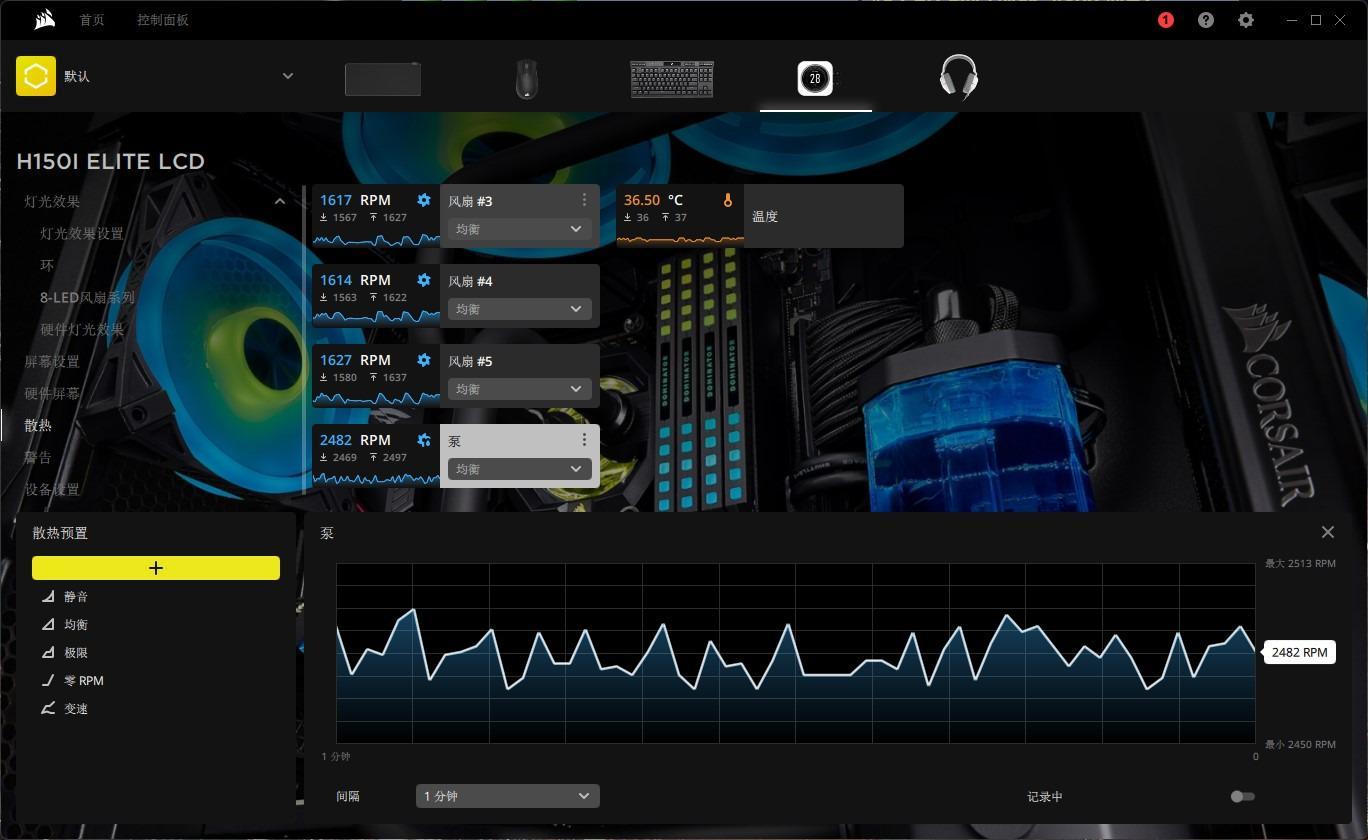
Task: Click the H150I ELITE LCD title
Action: point(110,161)
